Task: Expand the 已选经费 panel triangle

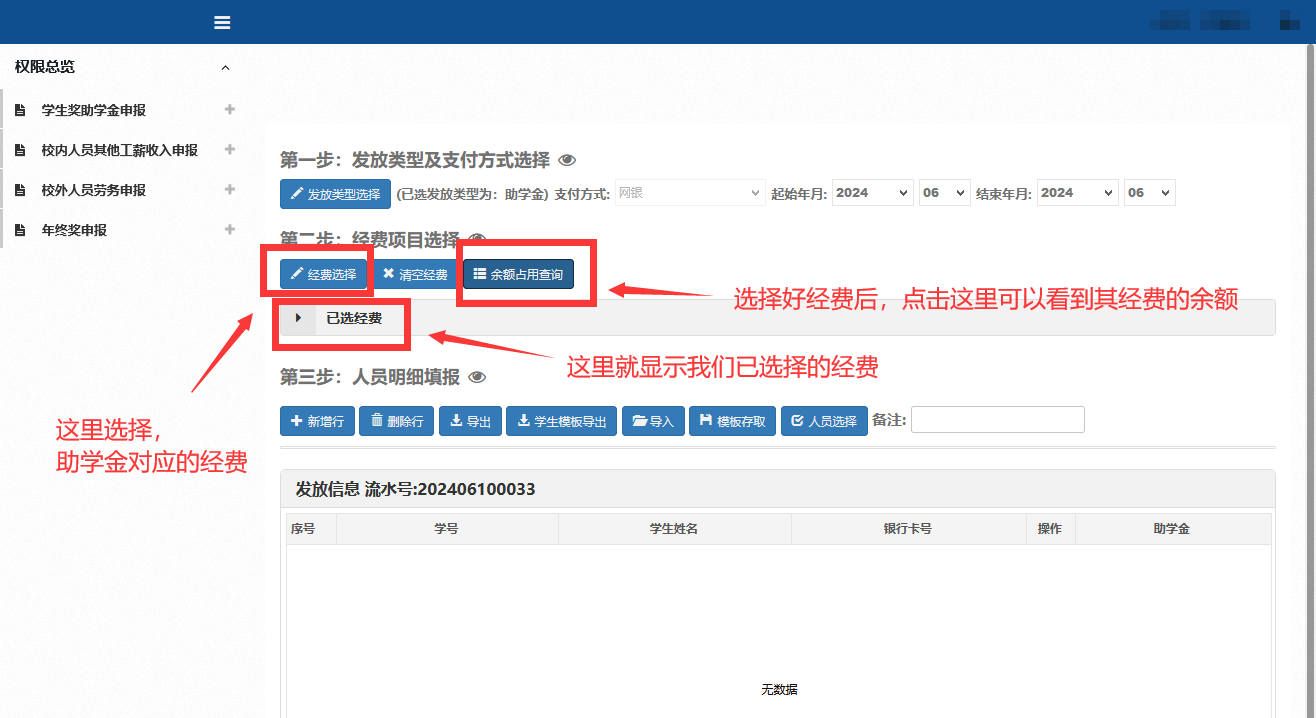Action: [x=298, y=318]
